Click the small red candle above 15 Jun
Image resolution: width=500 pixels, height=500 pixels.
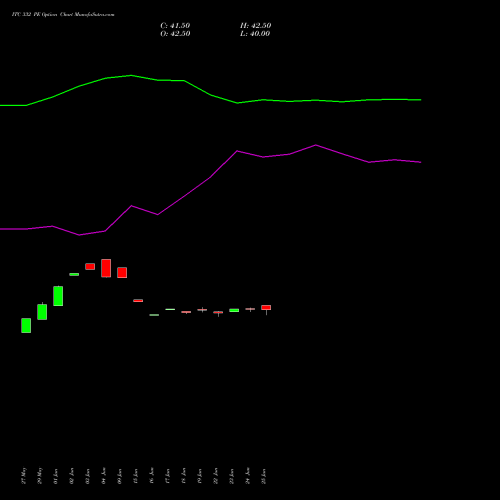[x=138, y=300]
